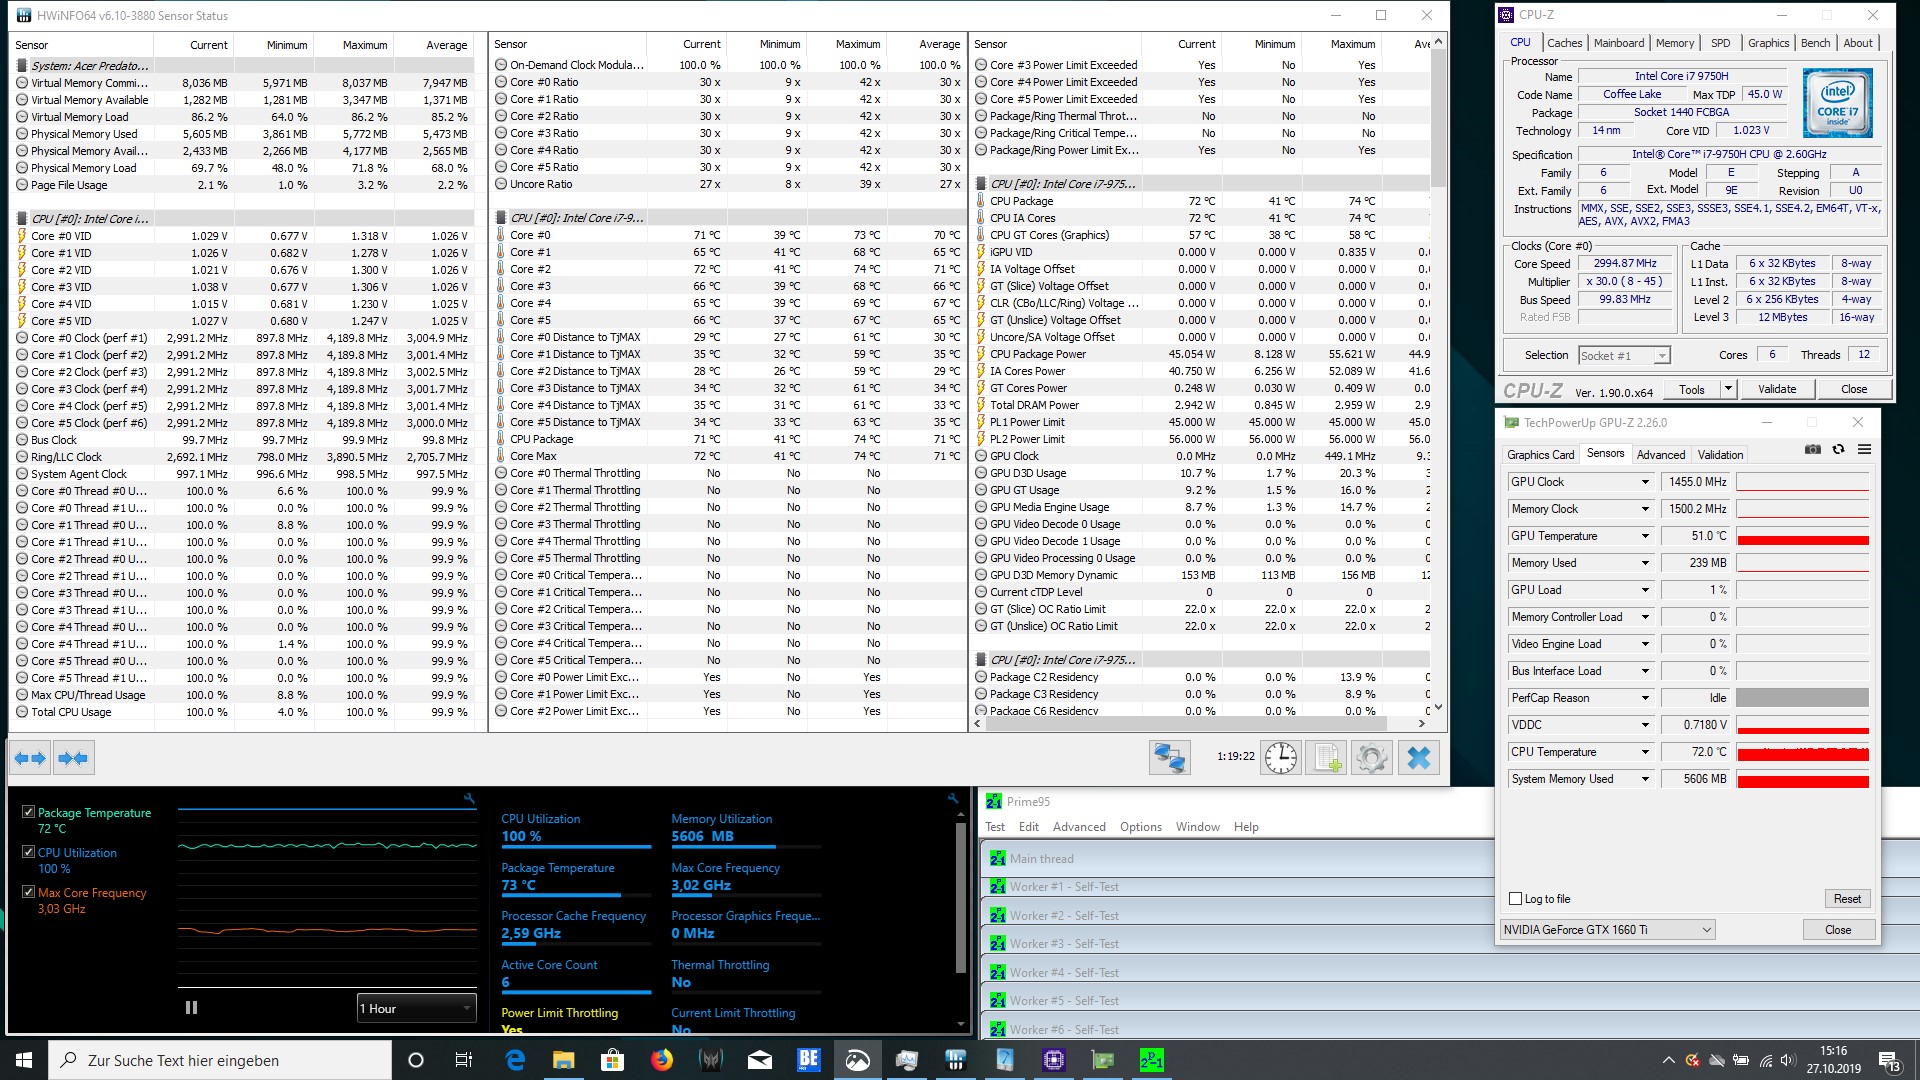Start logging via HWiNFO sheet-plus icon

[x=1326, y=758]
